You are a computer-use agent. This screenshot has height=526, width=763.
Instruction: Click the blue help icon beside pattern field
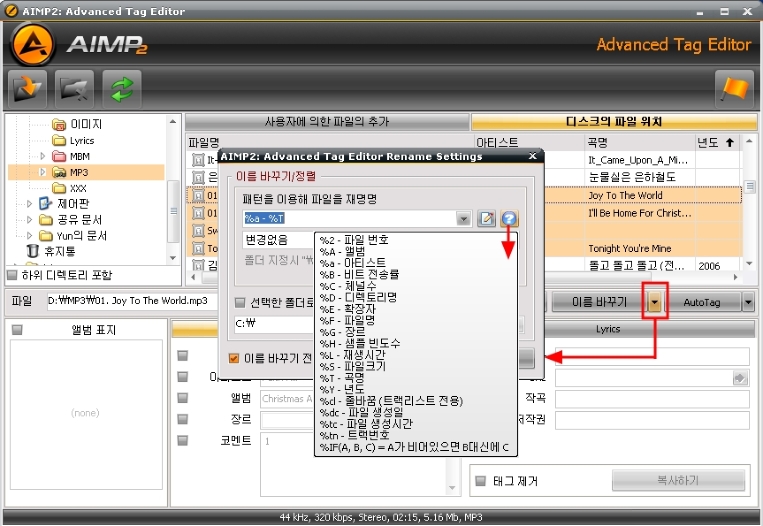[509, 218]
